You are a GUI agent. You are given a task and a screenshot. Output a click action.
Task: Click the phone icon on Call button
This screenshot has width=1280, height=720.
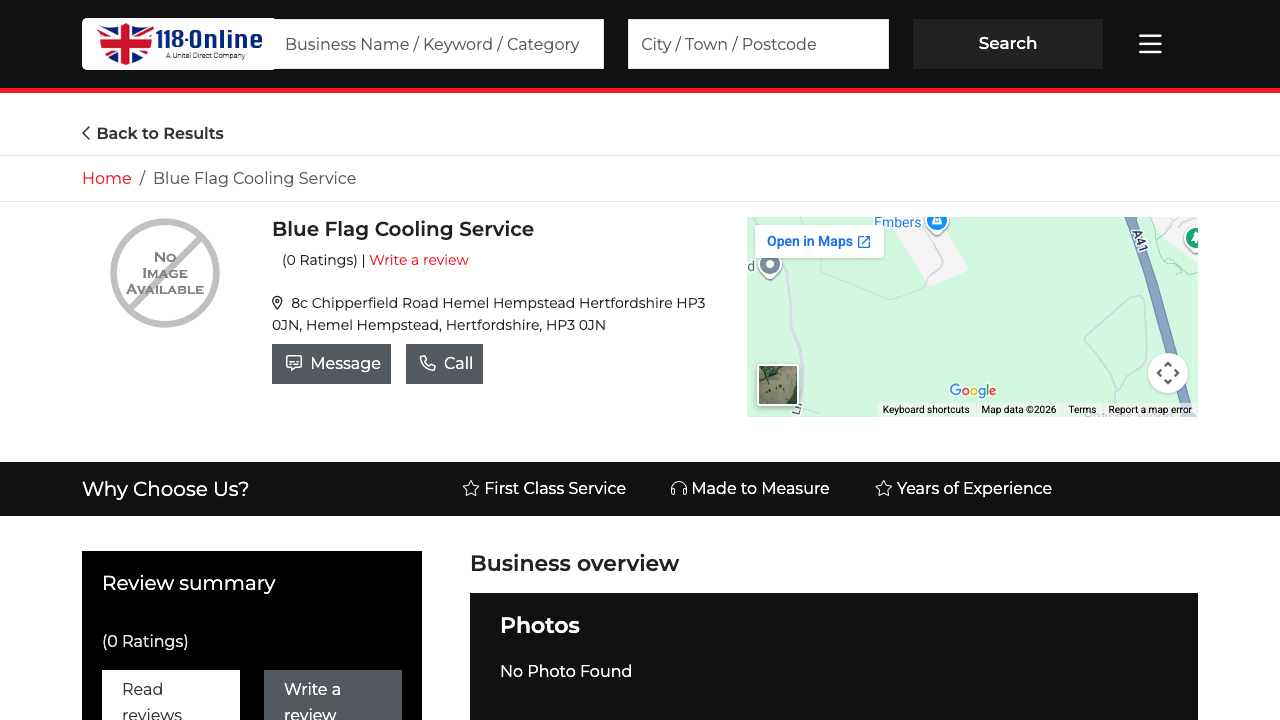click(x=427, y=363)
